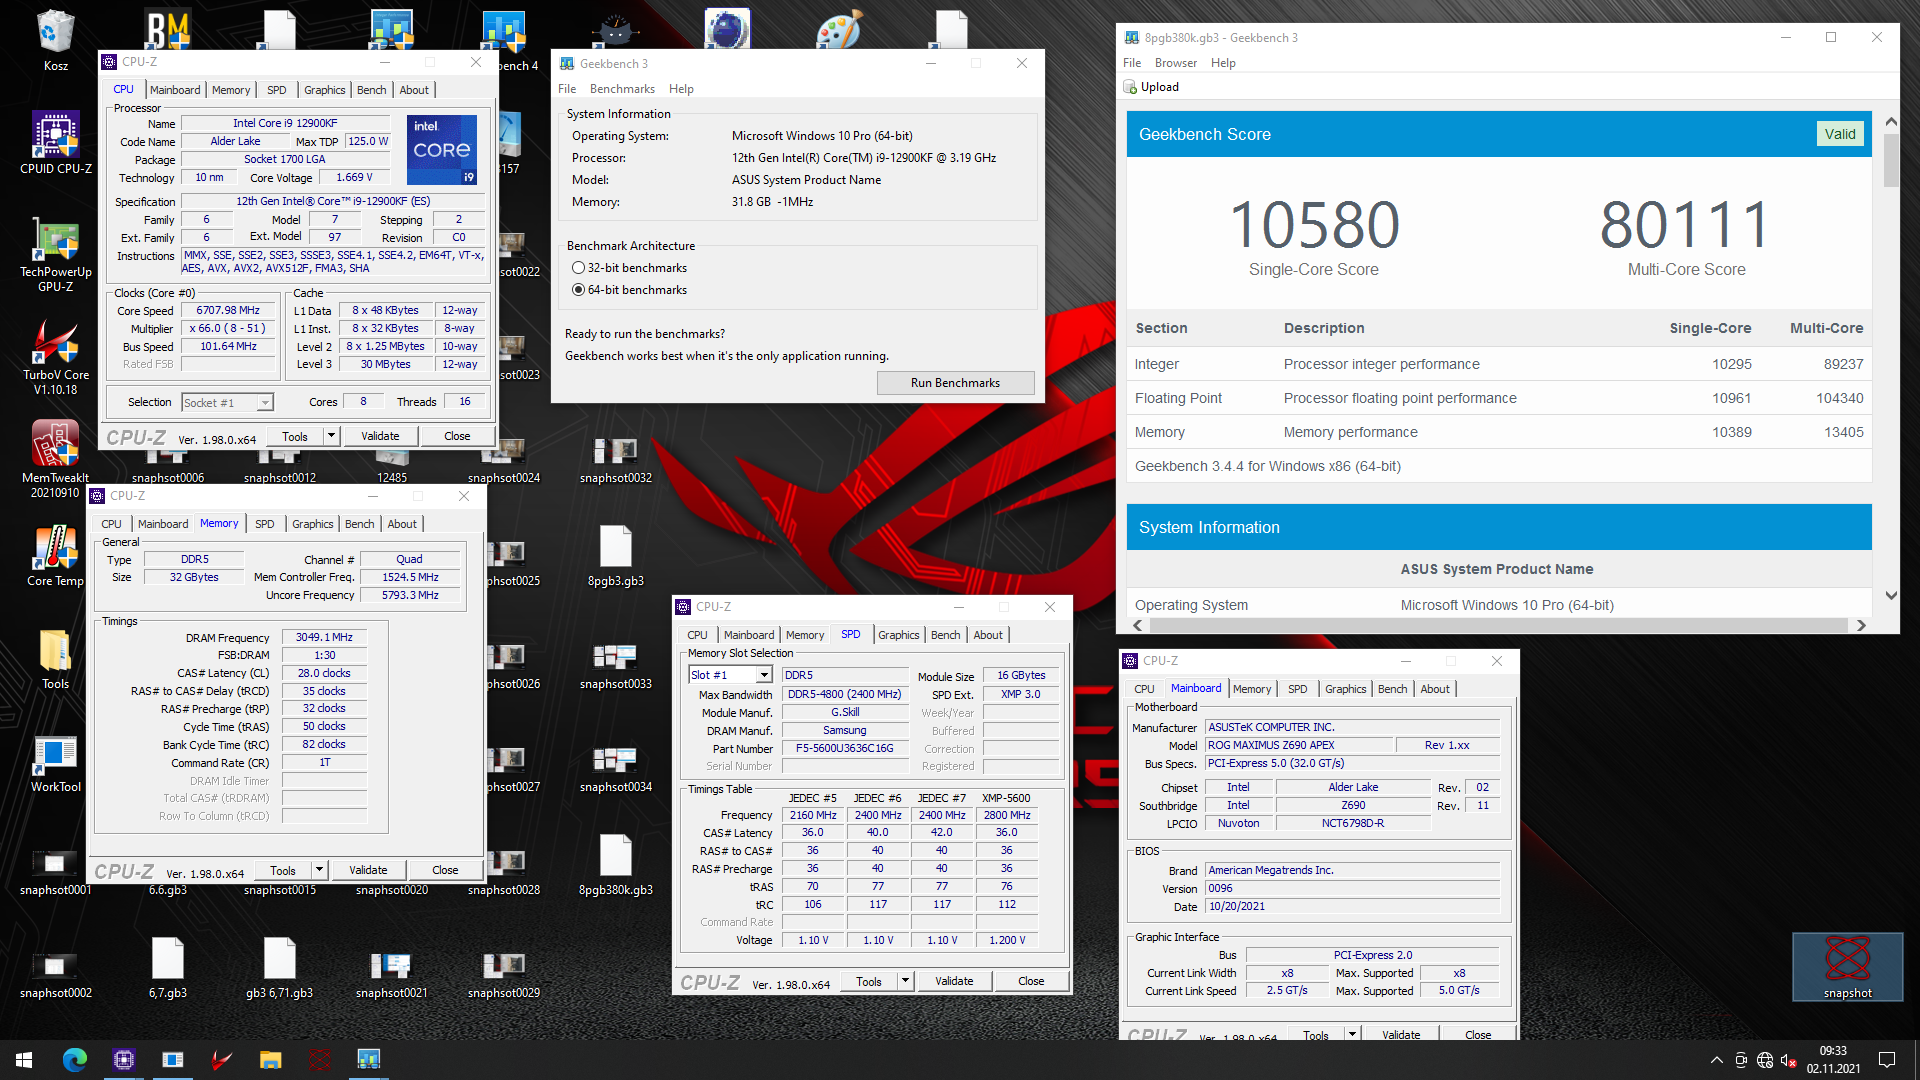
Task: Open File Explorer from taskbar
Action: click(x=270, y=1060)
